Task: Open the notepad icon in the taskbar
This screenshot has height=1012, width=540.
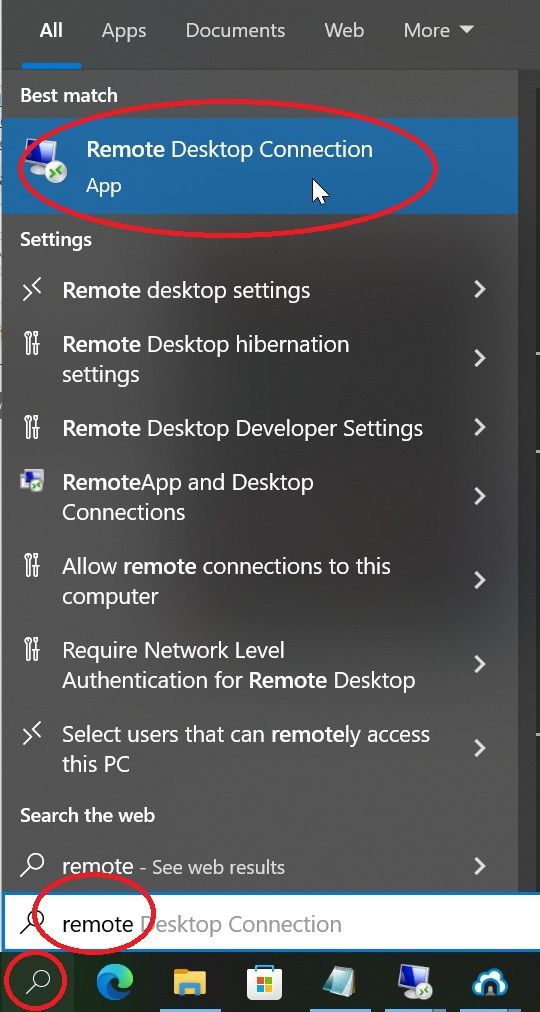Action: [x=339, y=983]
